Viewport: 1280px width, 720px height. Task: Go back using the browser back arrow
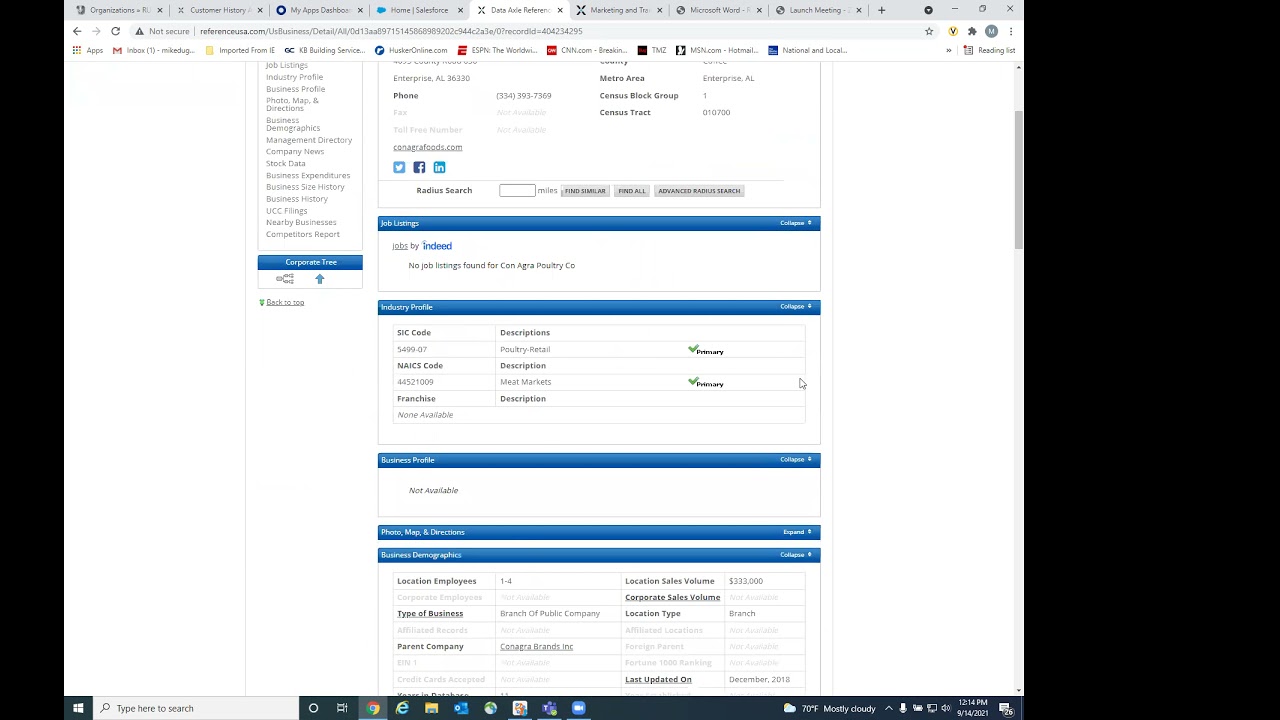coord(77,31)
